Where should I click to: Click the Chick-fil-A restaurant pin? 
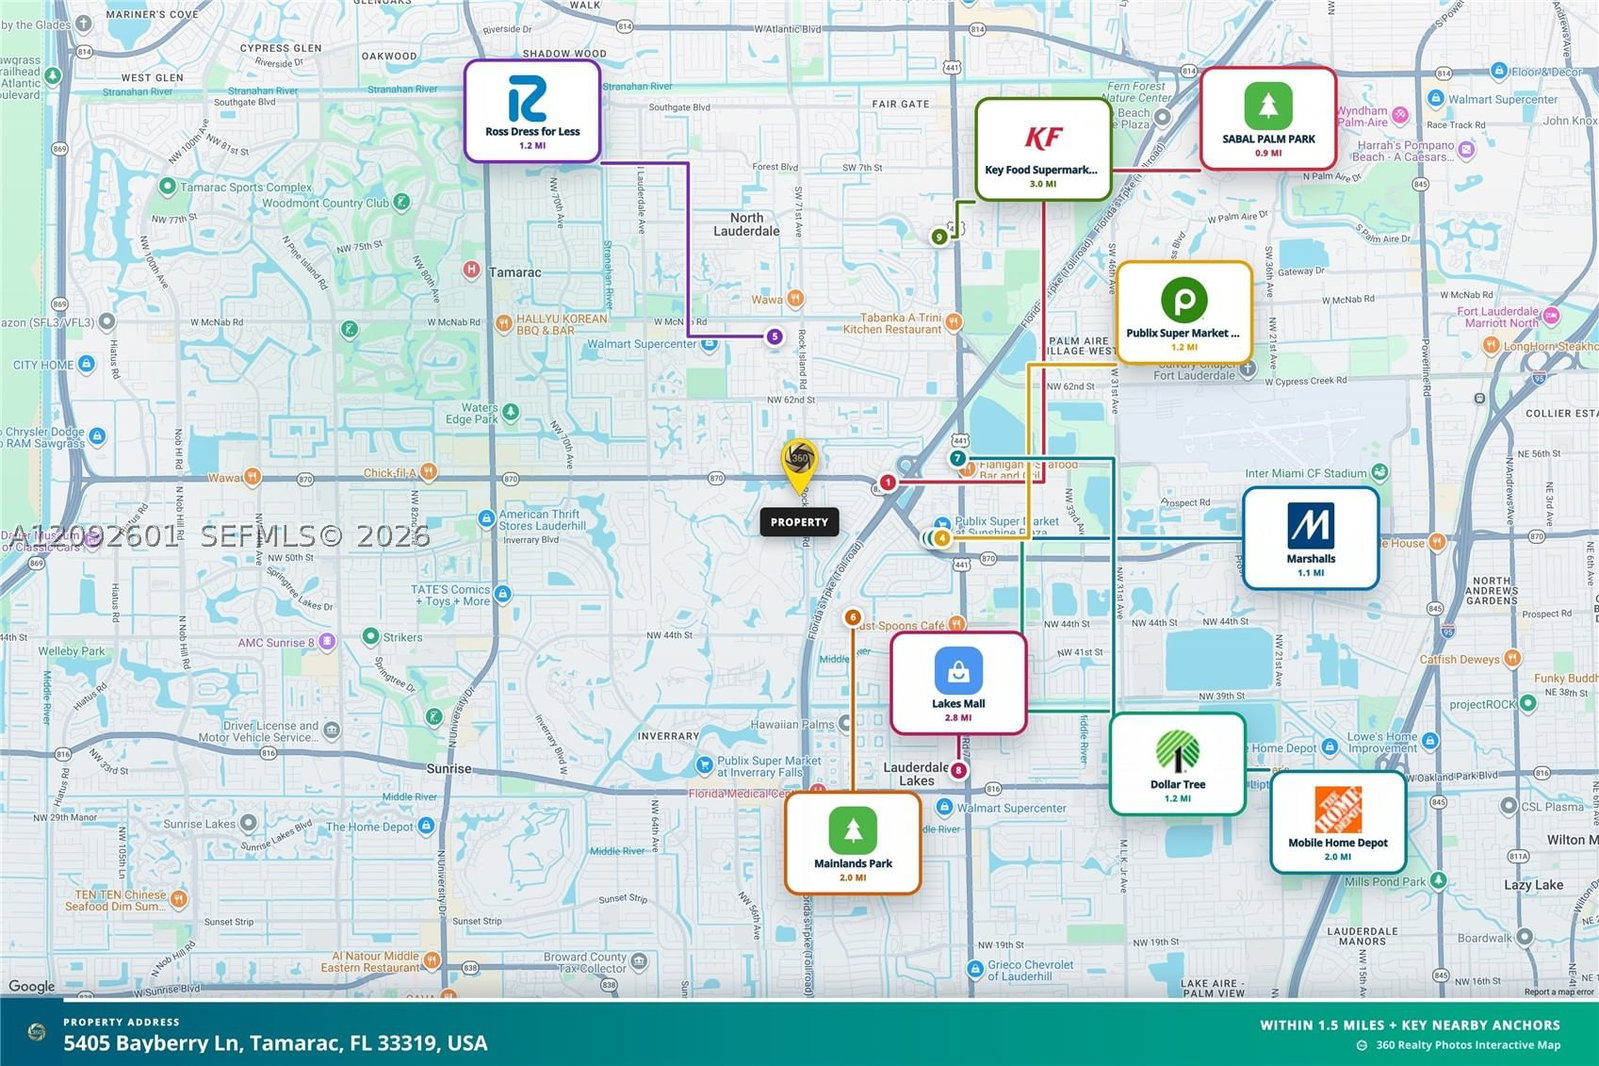pos(429,472)
